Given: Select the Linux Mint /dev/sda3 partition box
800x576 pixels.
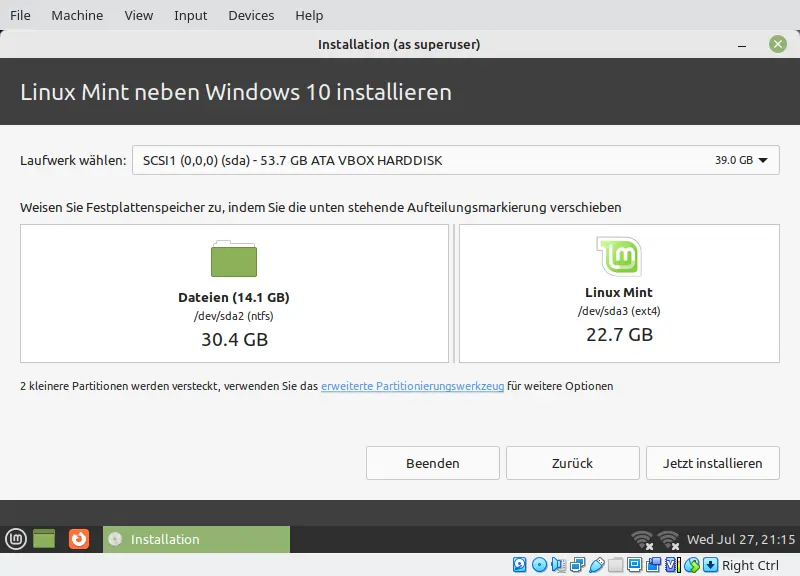Looking at the screenshot, I should click(x=619, y=293).
